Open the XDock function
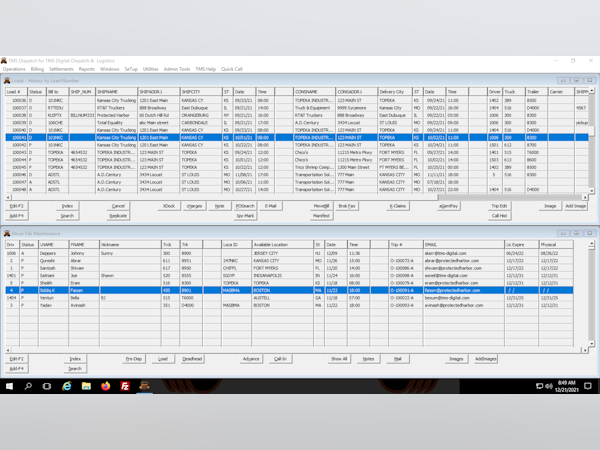 pos(169,206)
